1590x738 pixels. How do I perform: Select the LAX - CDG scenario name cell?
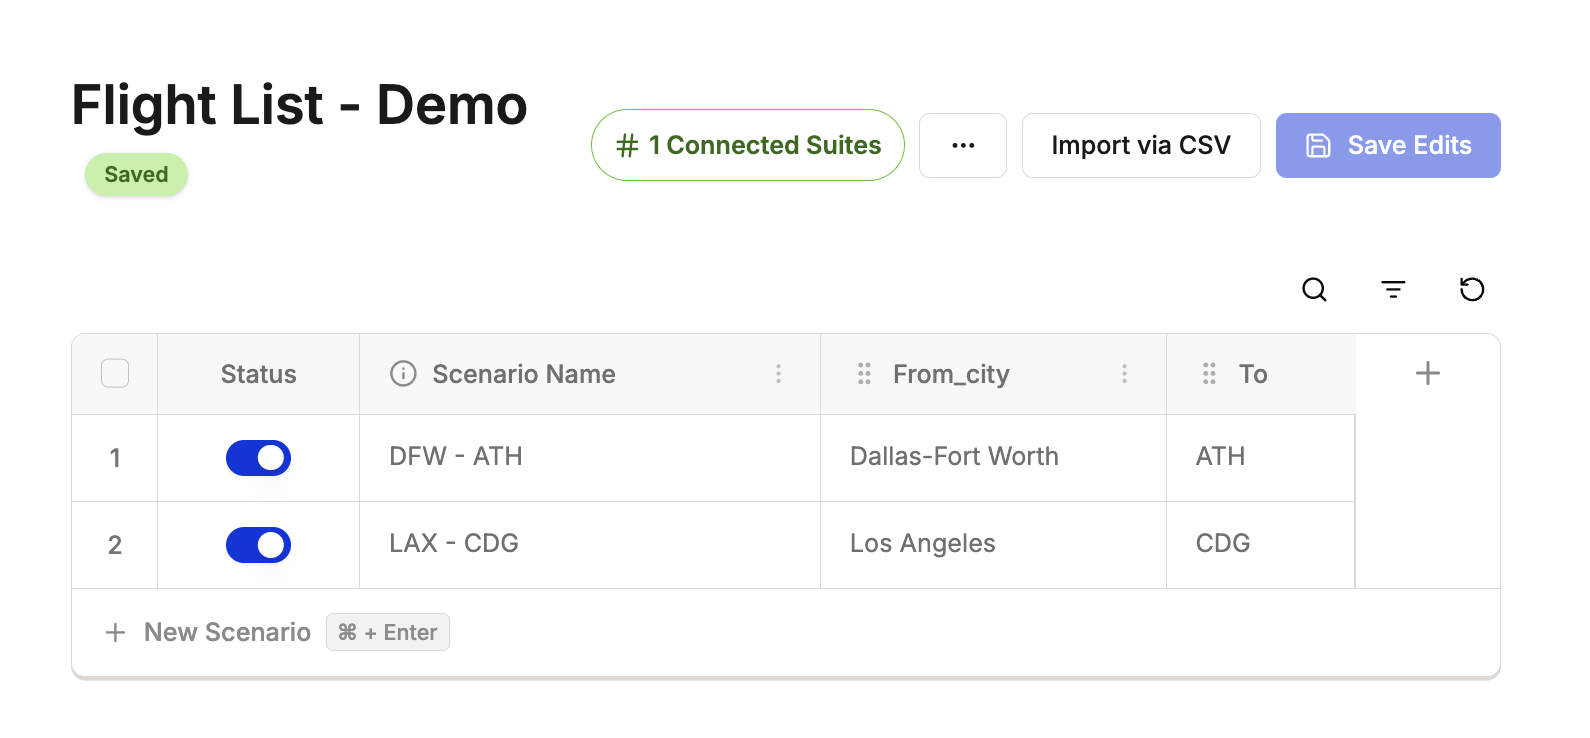tap(454, 544)
